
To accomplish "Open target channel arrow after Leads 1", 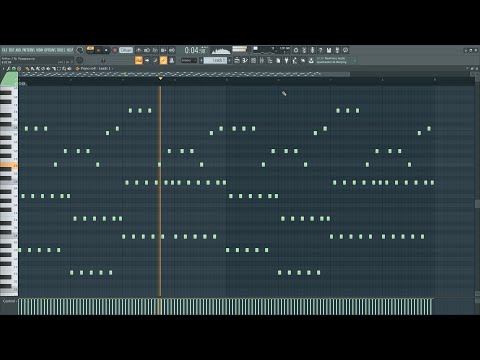I will tap(112, 68).
